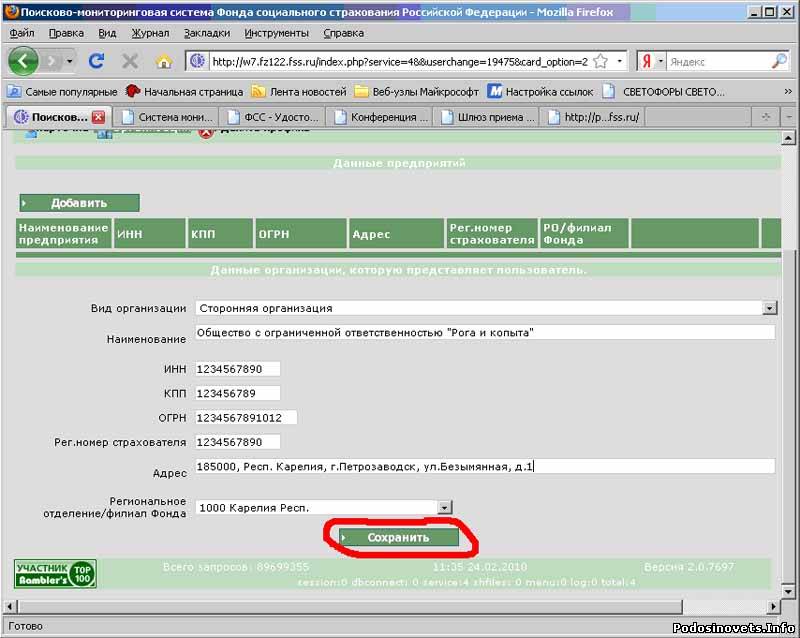Open the Закладки menu

pyautogui.click(x=207, y=33)
